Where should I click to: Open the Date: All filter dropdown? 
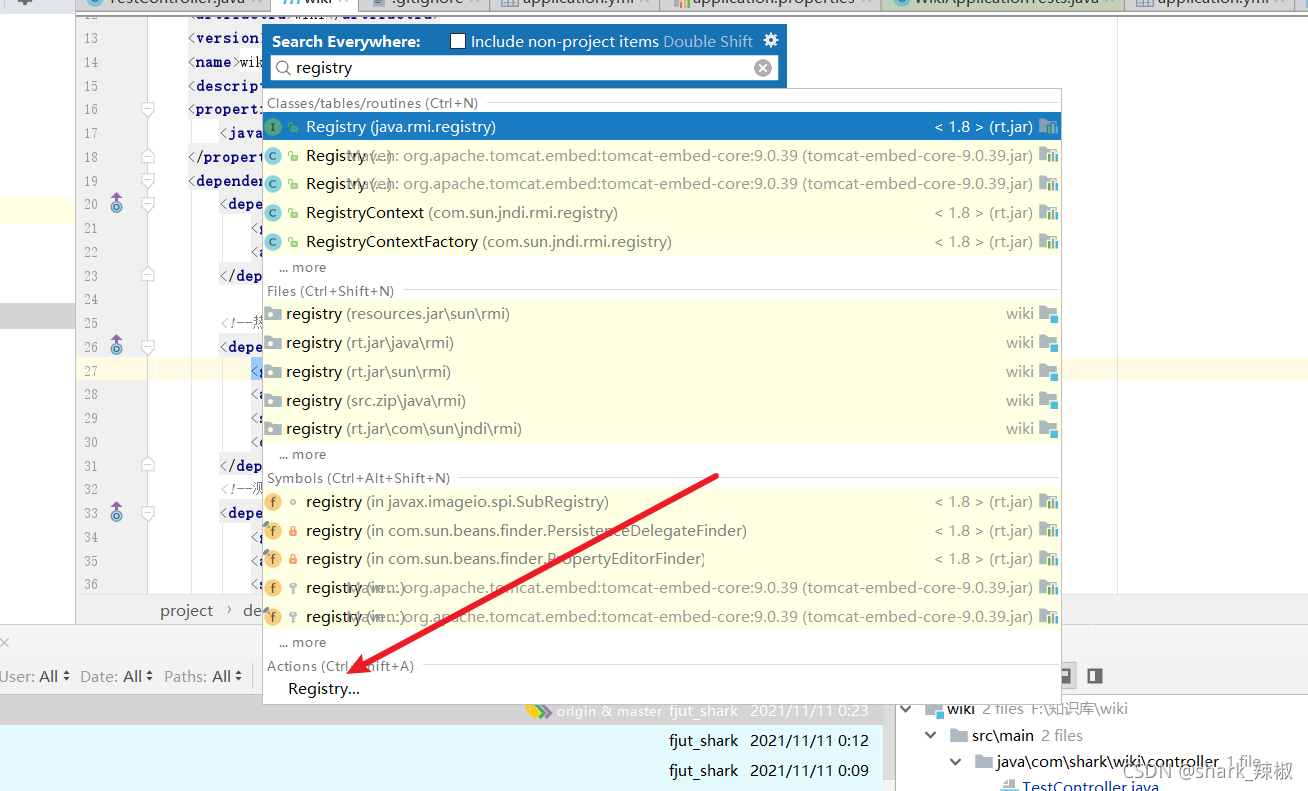(x=117, y=677)
